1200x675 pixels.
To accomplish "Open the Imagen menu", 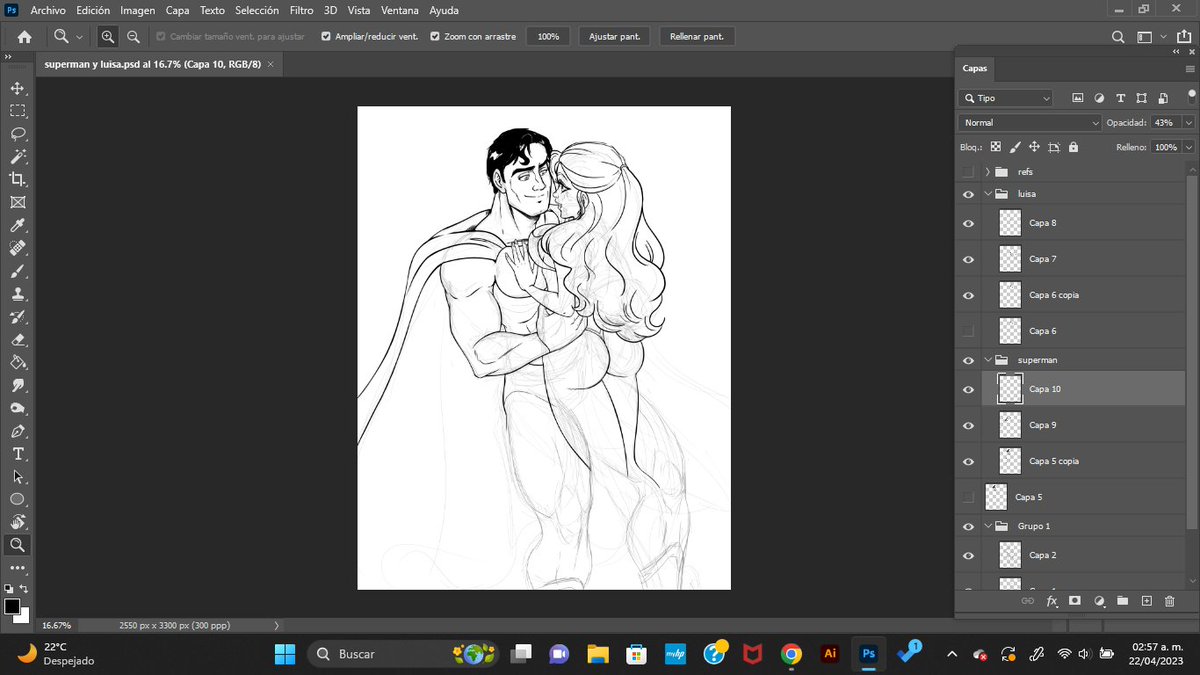I will coord(137,10).
